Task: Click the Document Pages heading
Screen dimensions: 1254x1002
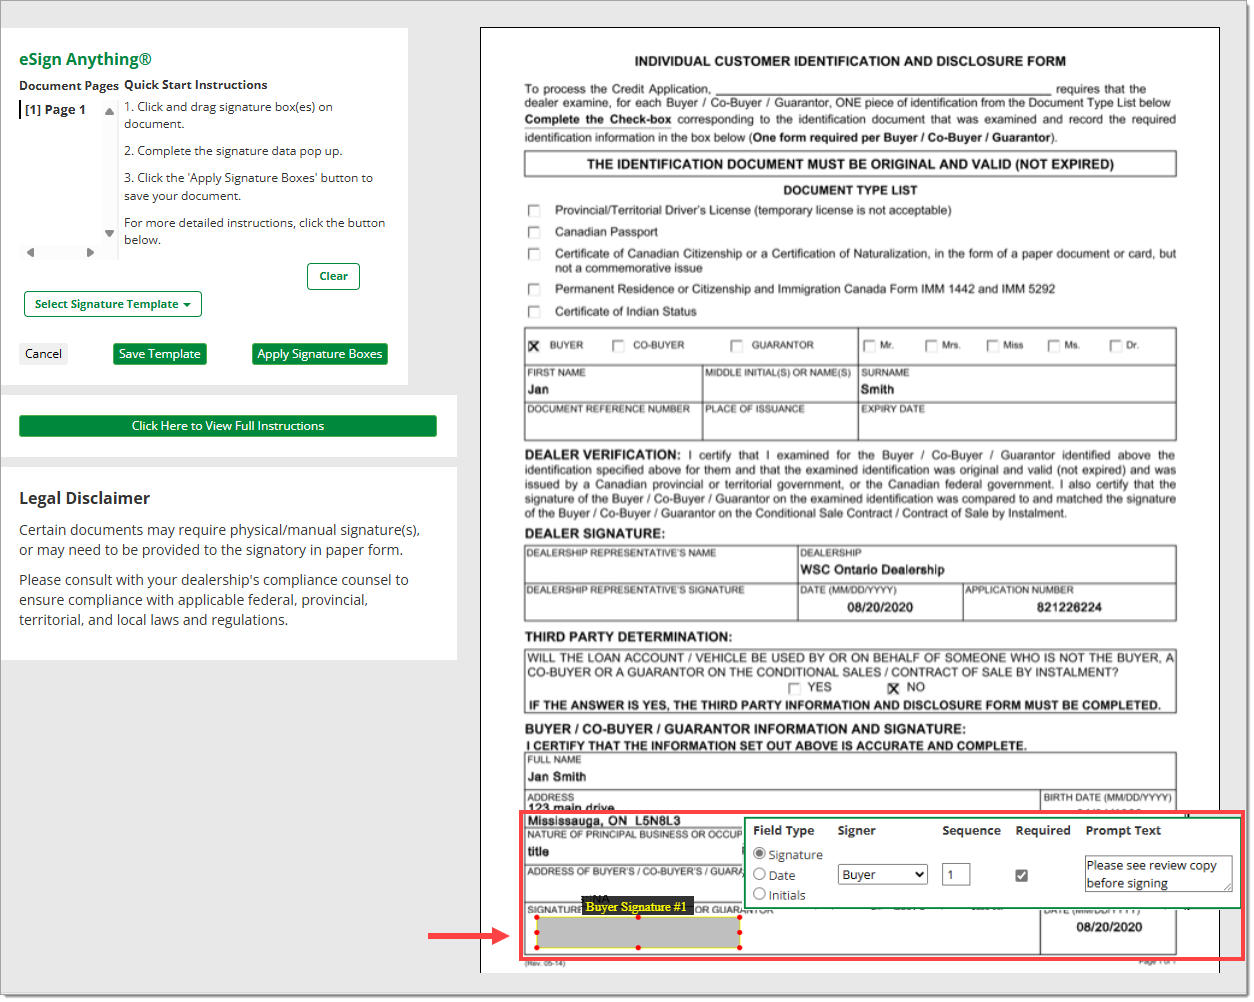Action: (69, 86)
